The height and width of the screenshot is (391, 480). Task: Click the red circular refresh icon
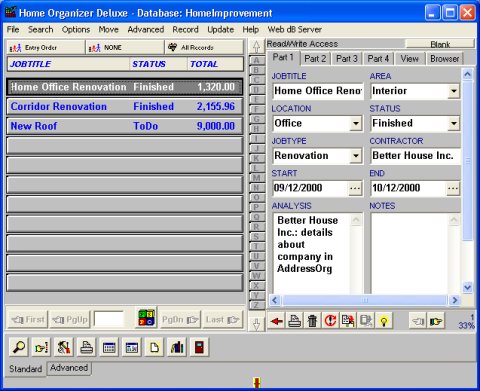click(330, 321)
